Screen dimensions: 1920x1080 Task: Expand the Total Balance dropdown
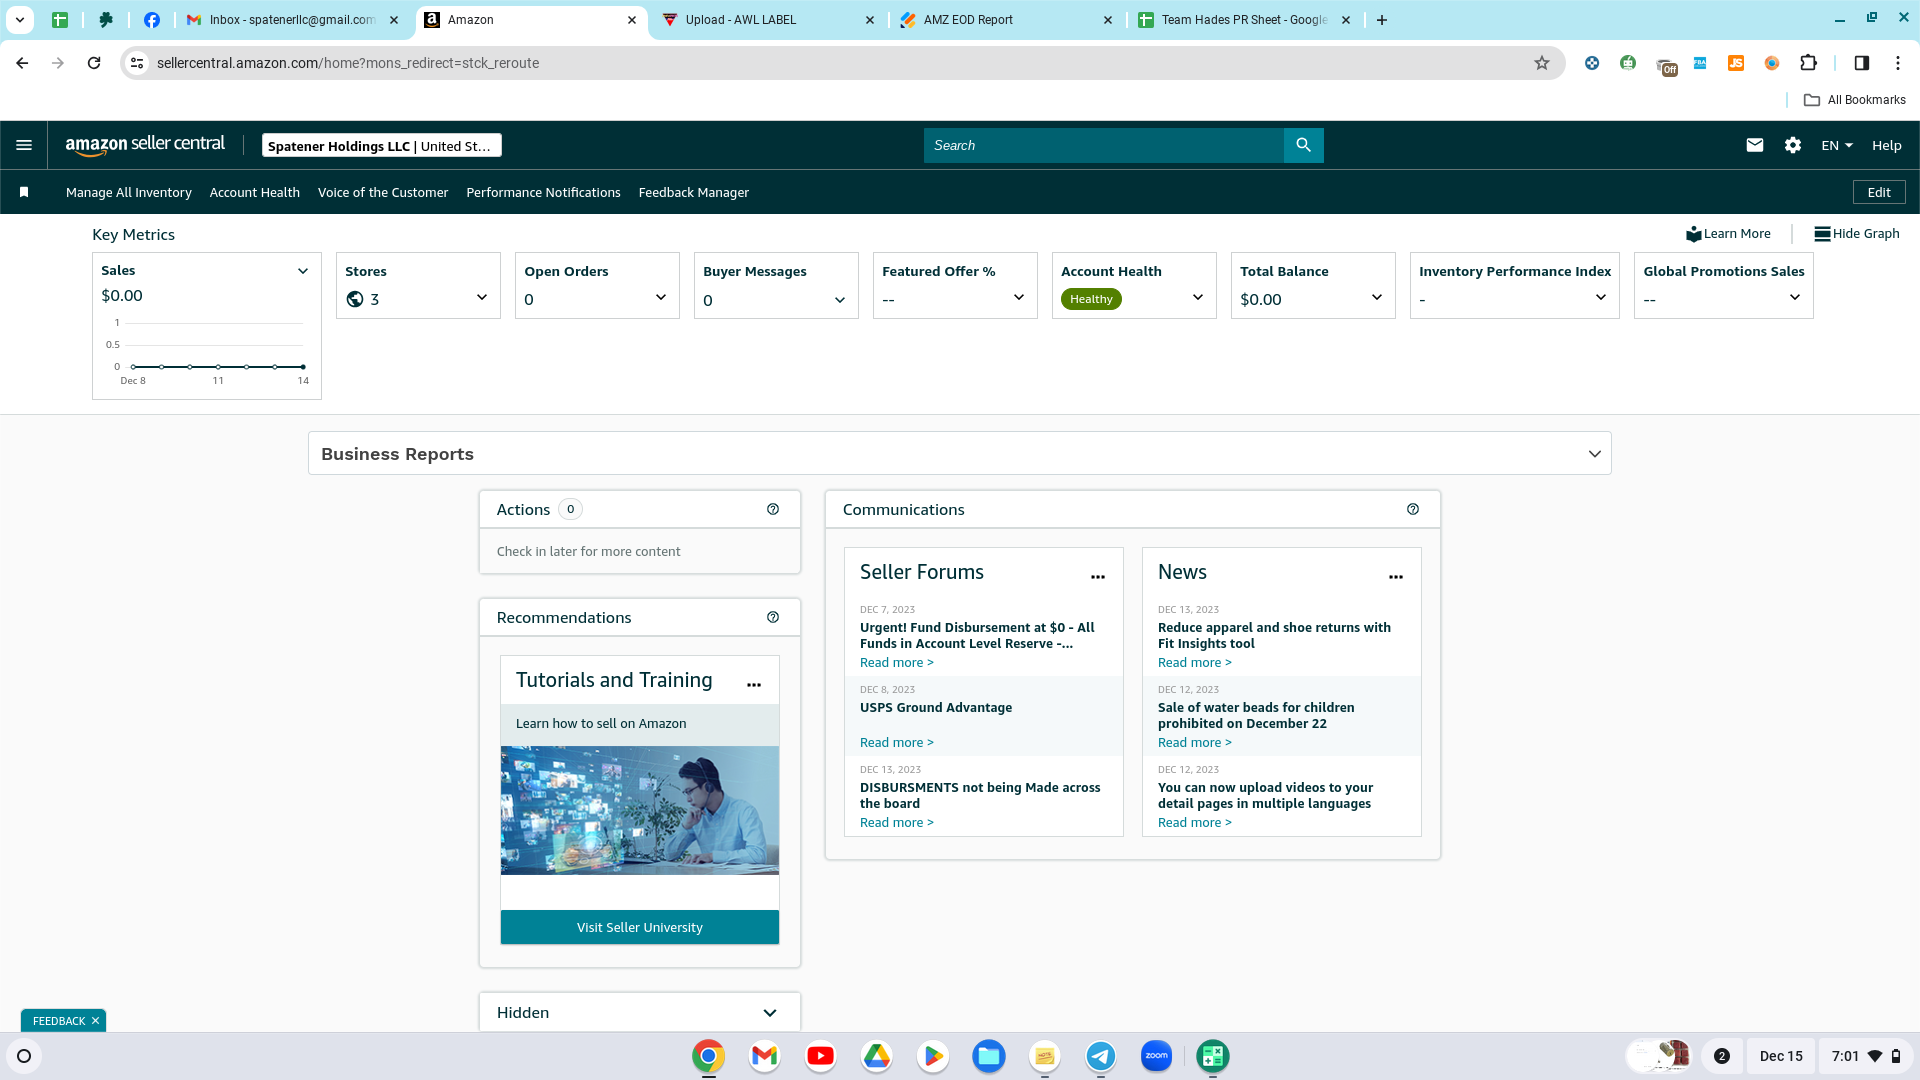(1377, 297)
